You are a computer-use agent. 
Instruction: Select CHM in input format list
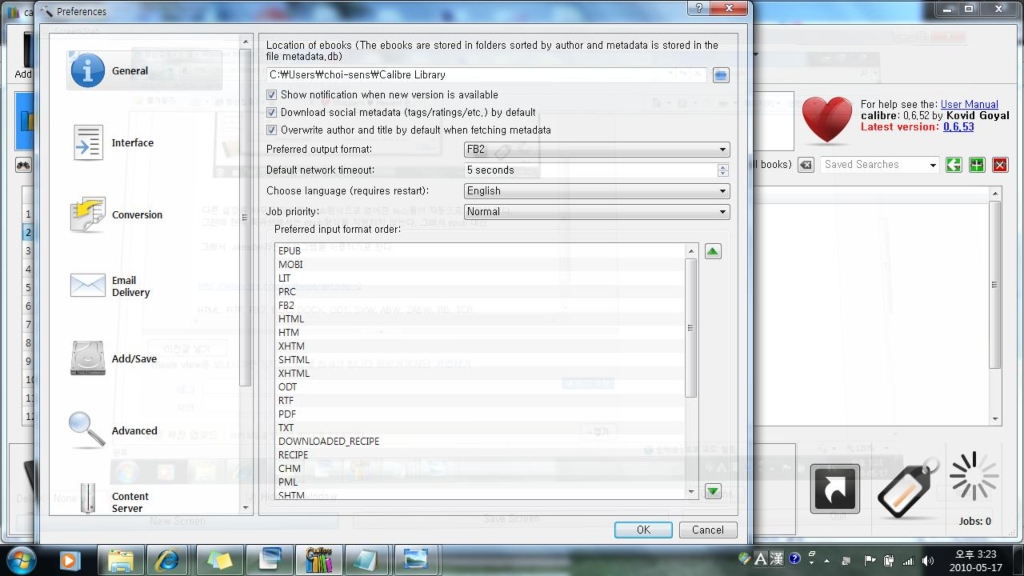coord(481,468)
